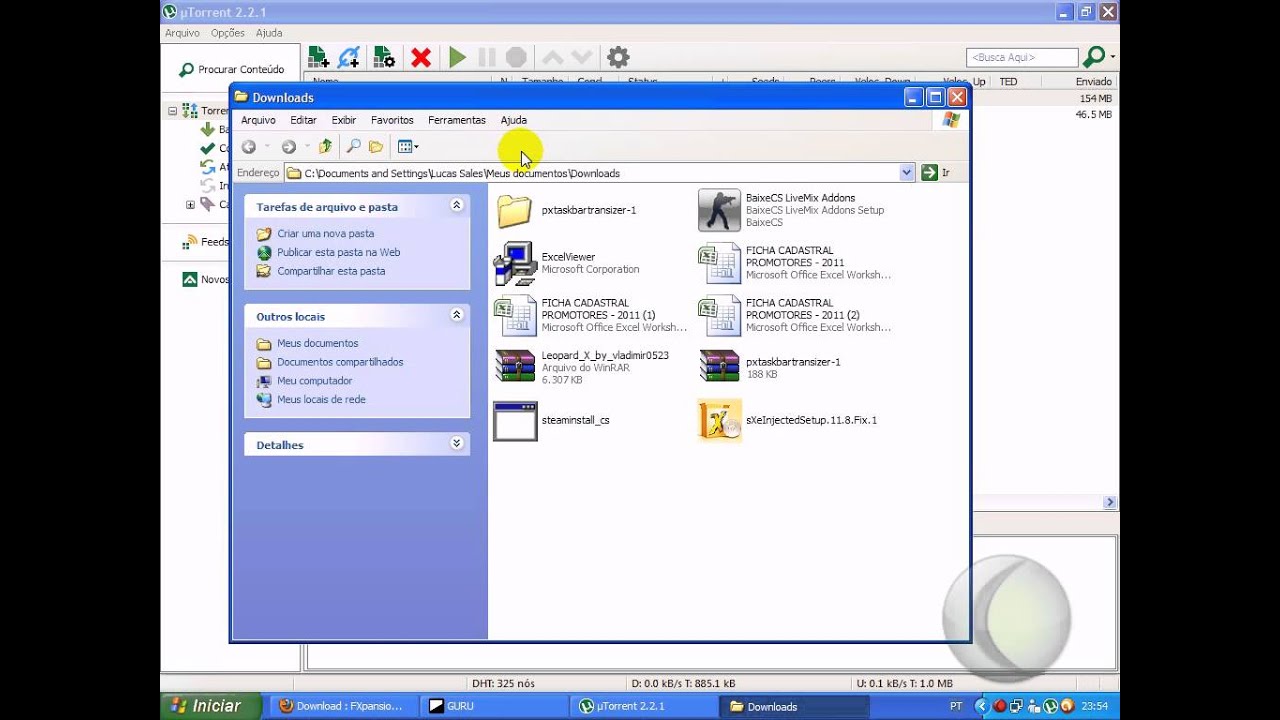Click green Start play icon in µTorrent
1280x720 pixels.
pyautogui.click(x=457, y=58)
